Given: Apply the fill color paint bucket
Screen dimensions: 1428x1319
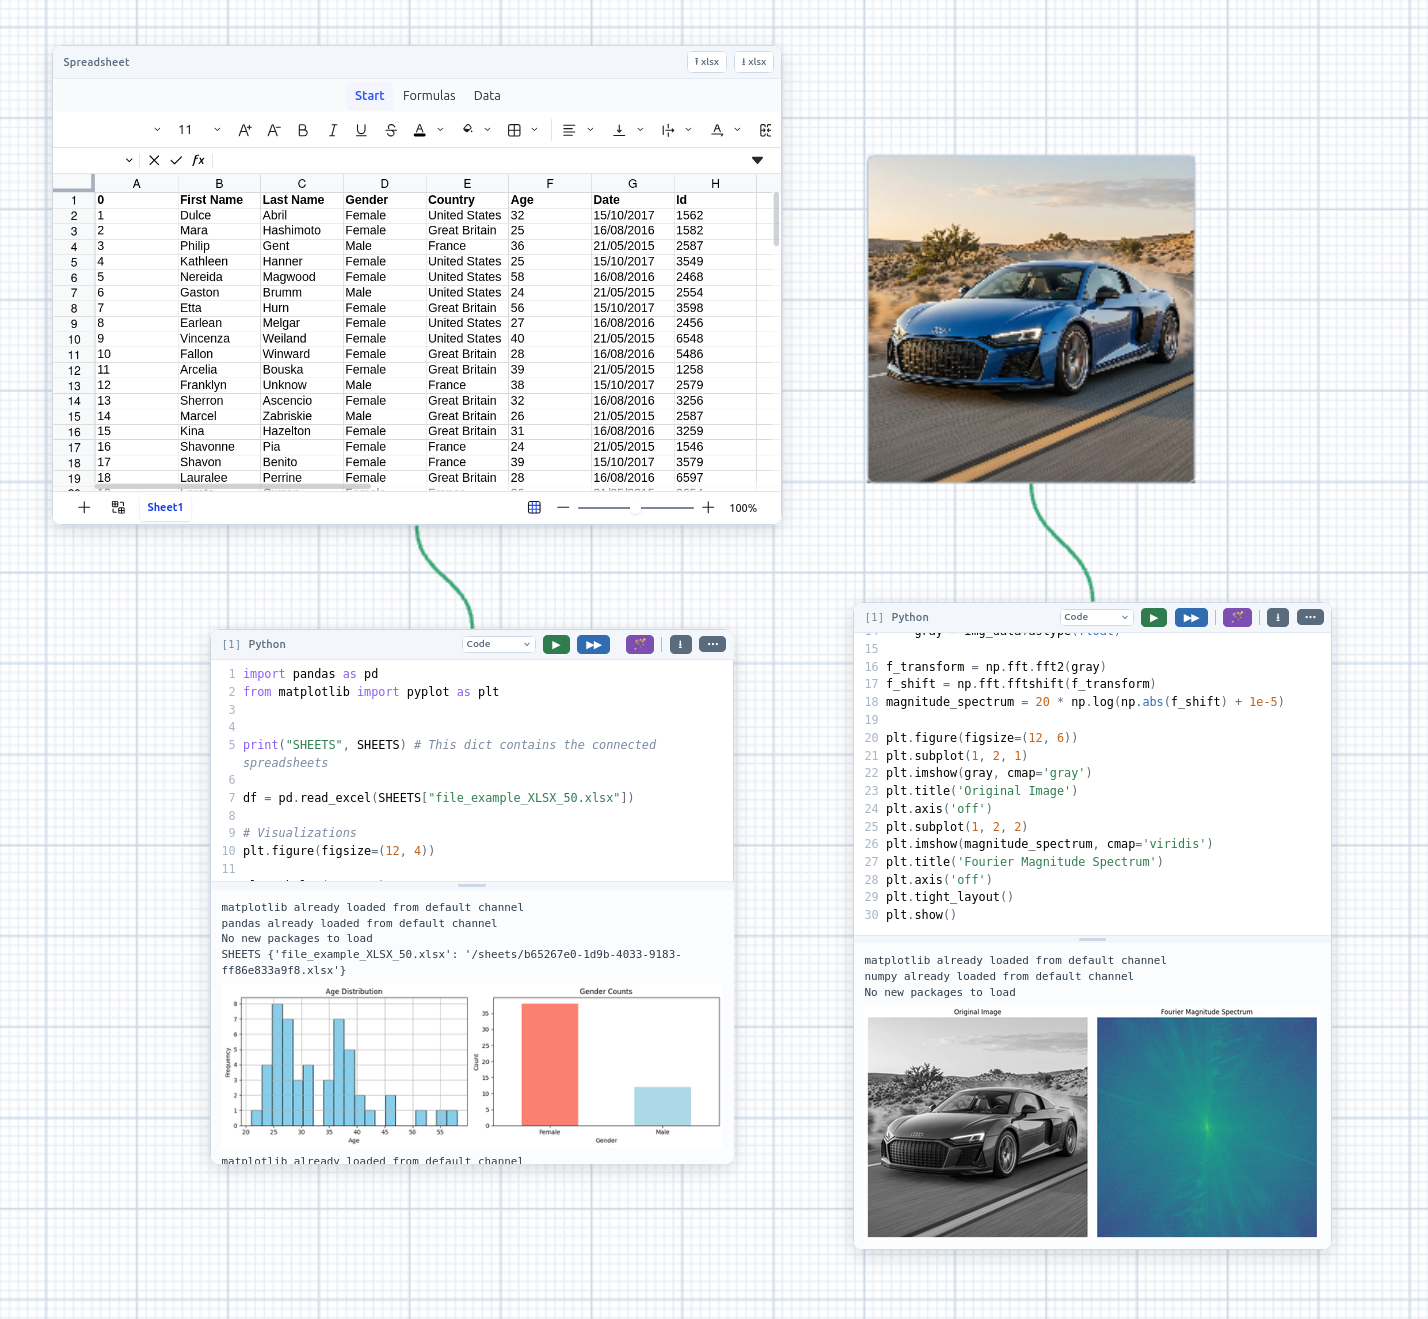Looking at the screenshot, I should coord(468,130).
